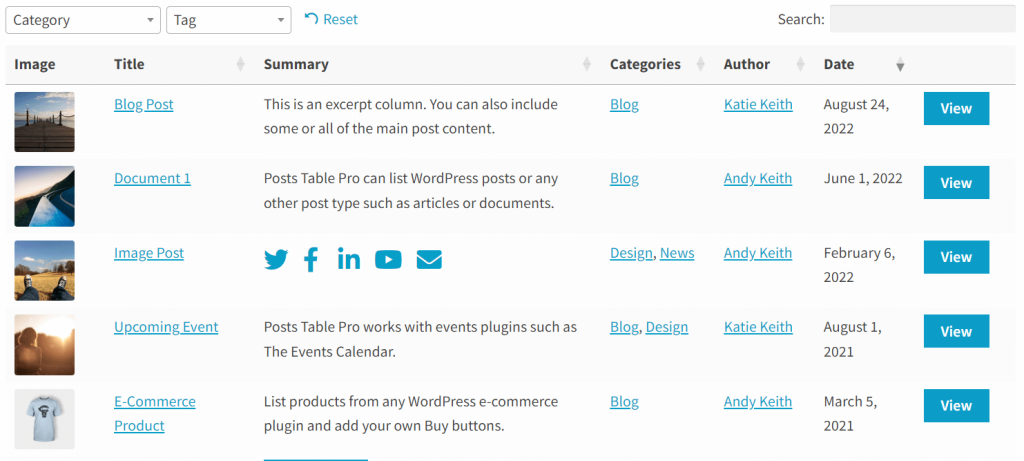This screenshot has height=461, width=1024.
Task: Click the Image column header
Action: point(35,64)
